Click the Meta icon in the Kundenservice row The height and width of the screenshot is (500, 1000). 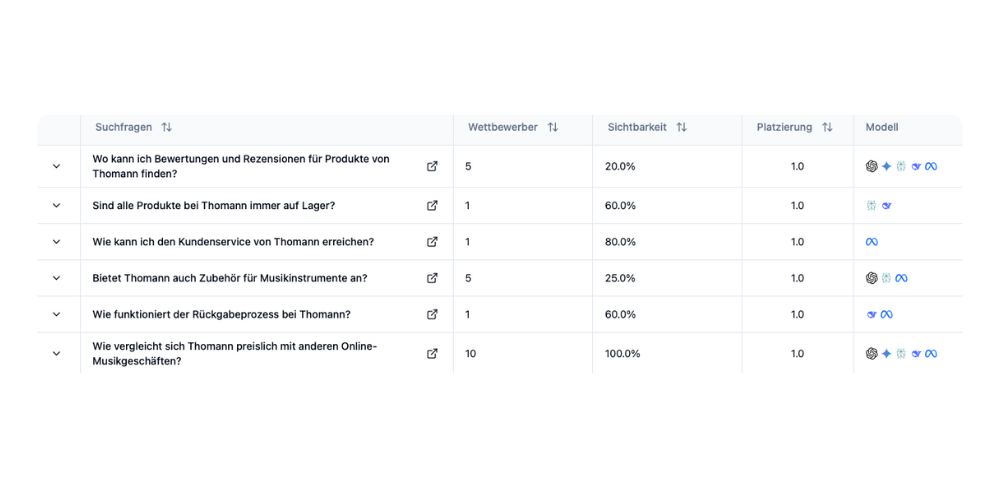point(871,242)
